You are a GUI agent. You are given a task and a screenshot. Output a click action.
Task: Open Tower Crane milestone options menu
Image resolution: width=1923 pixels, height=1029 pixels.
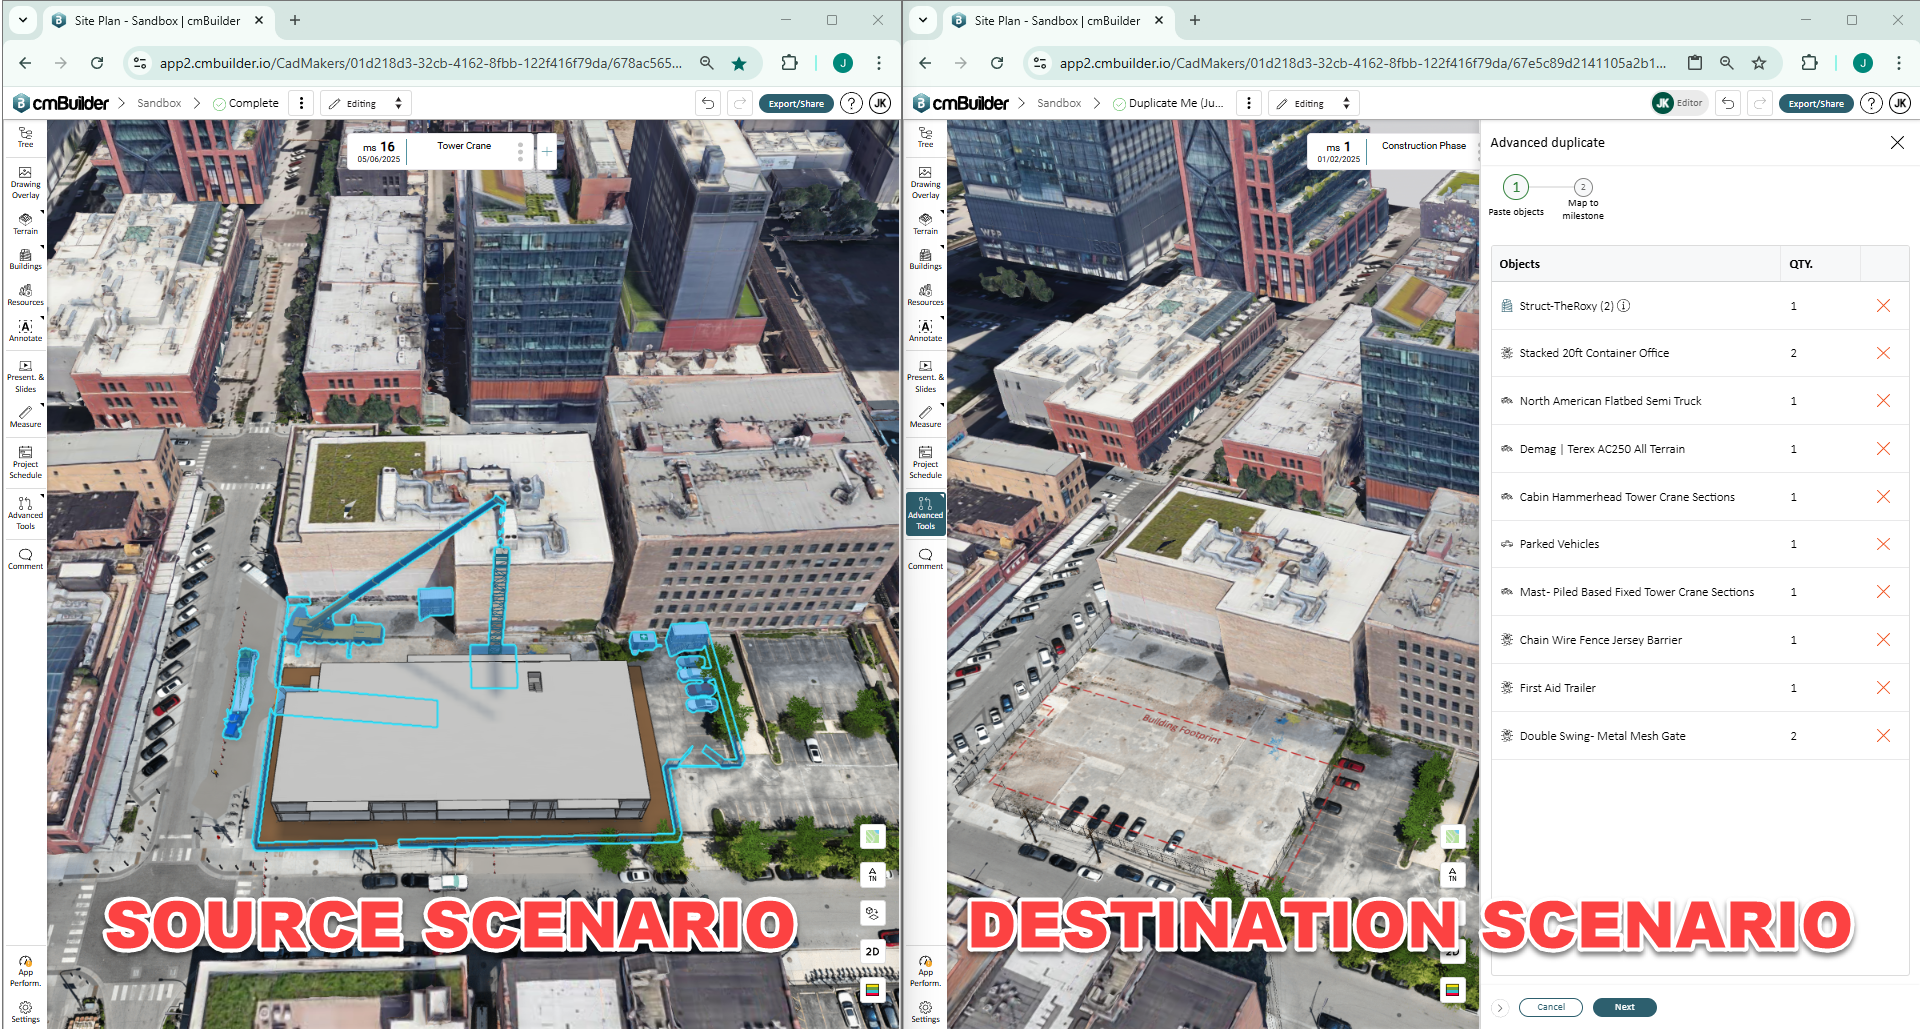point(520,151)
